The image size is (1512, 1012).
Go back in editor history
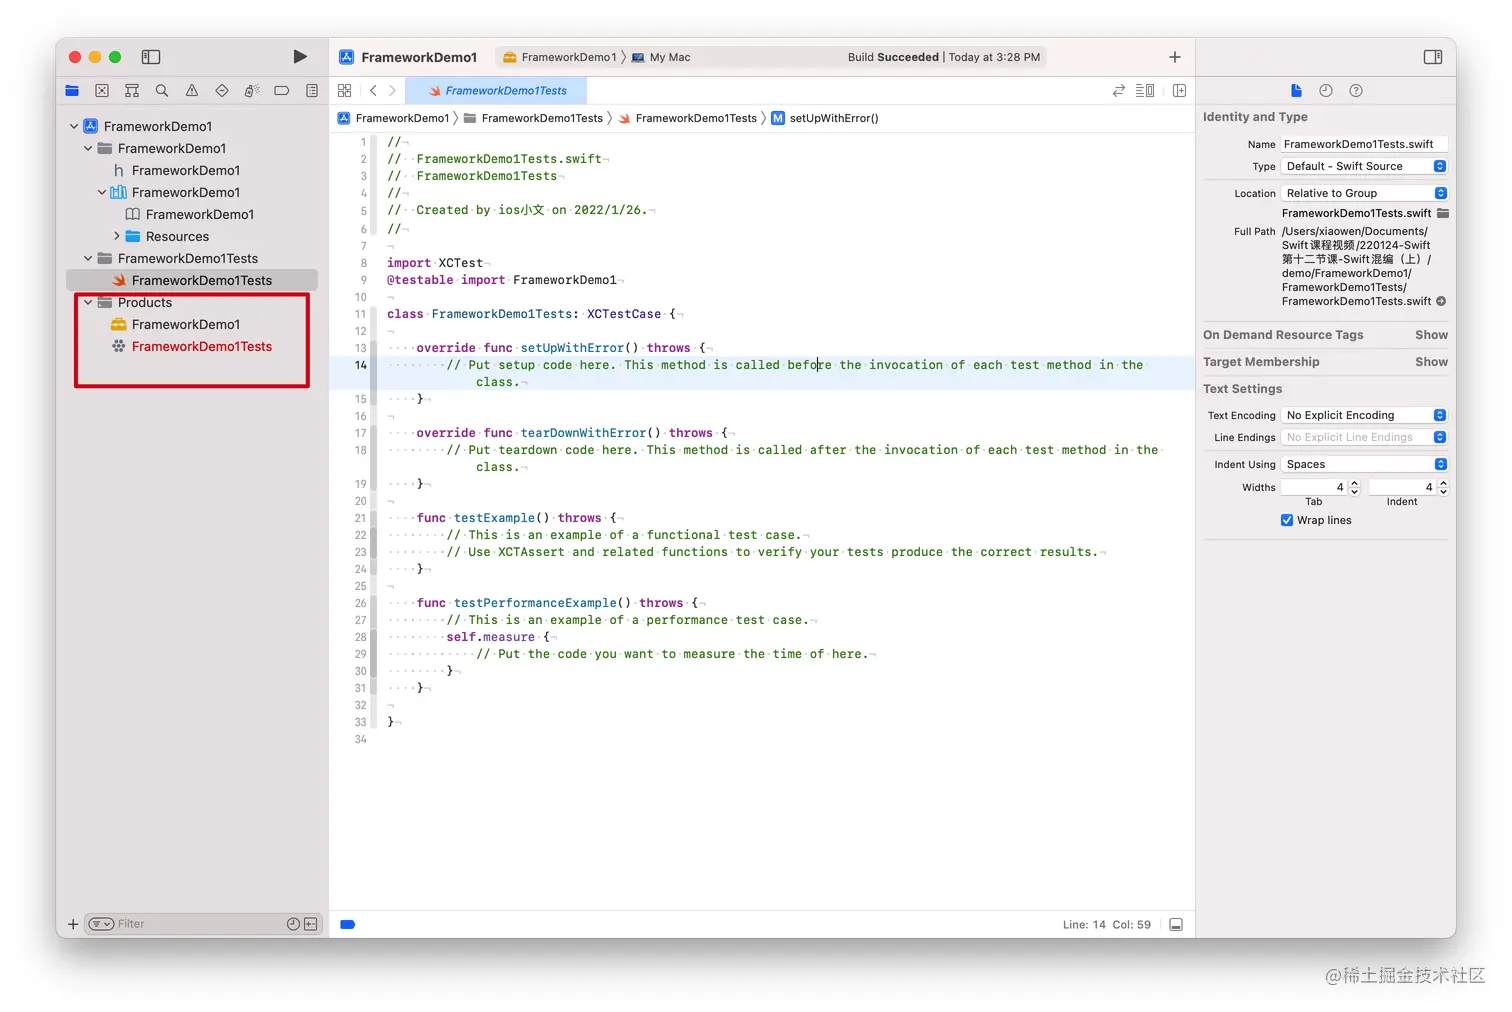coord(374,91)
